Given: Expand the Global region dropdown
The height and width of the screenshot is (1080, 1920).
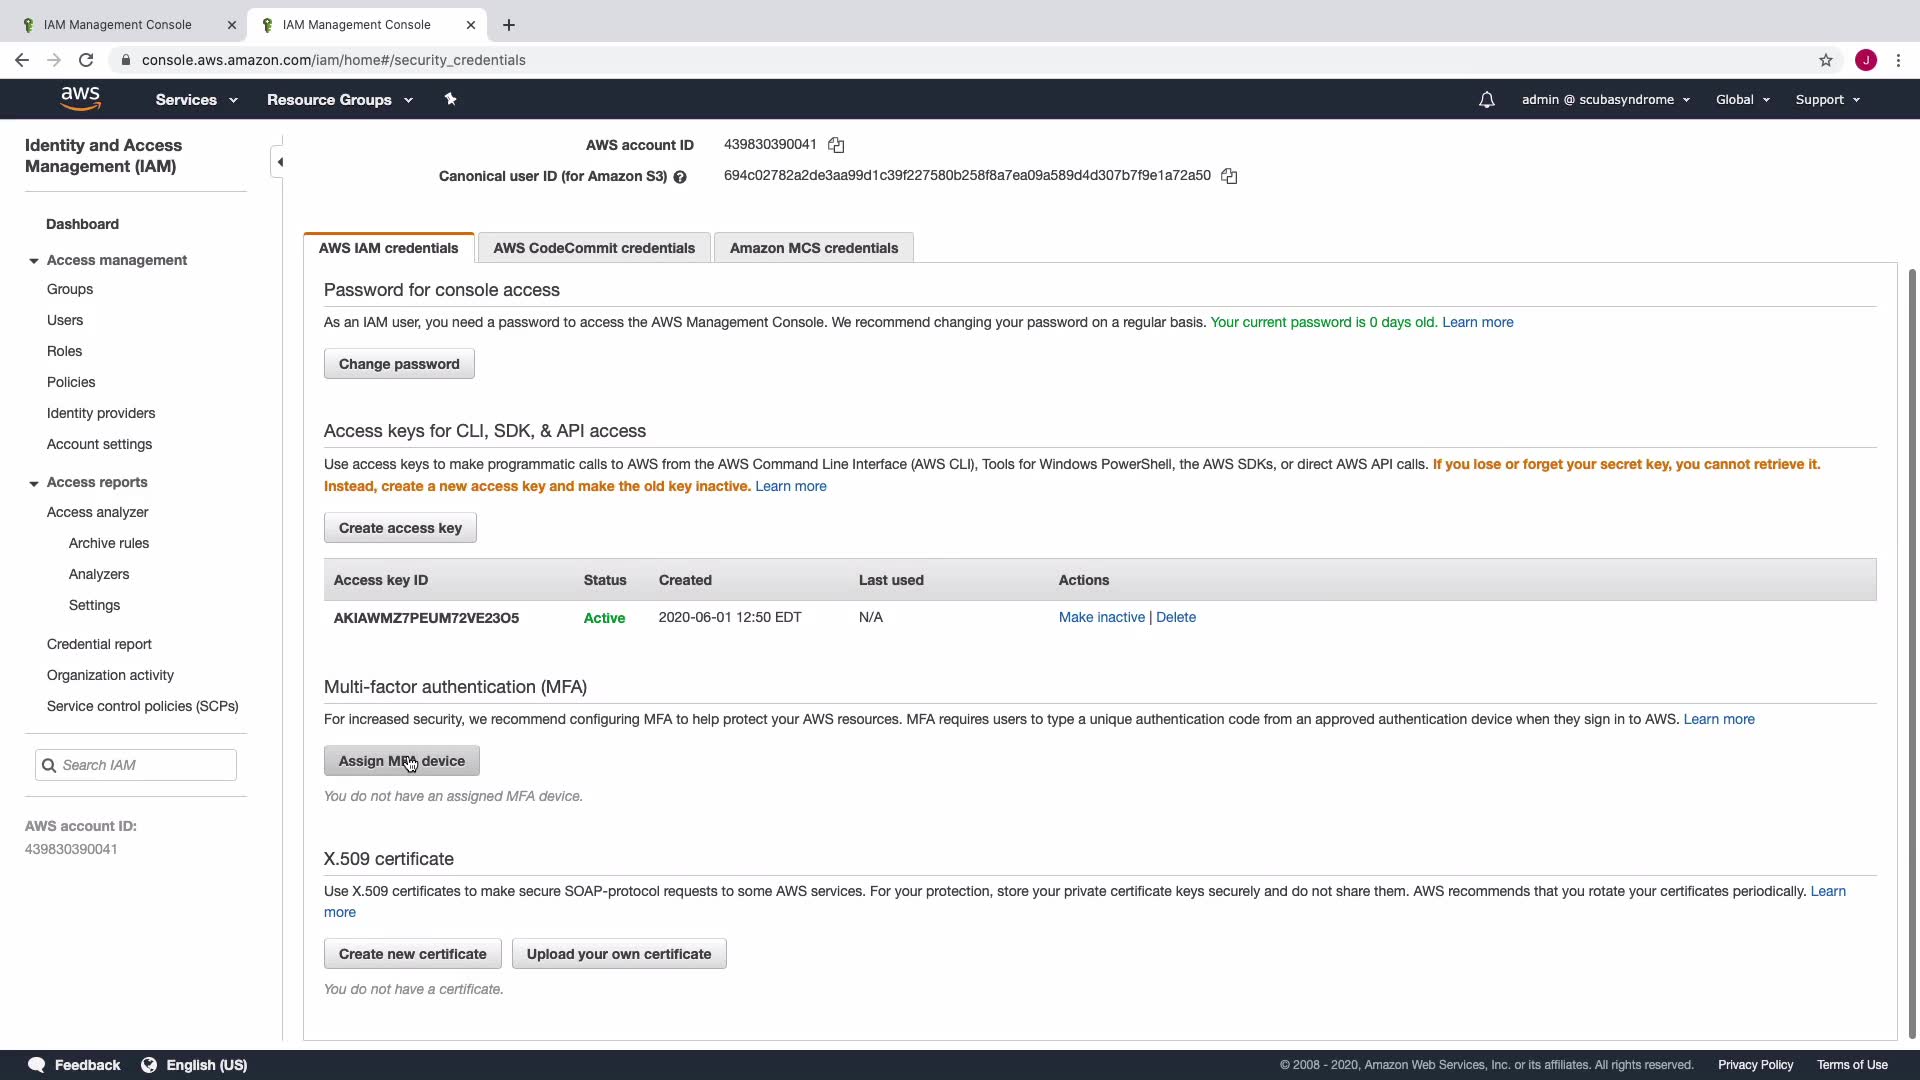Looking at the screenshot, I should pyautogui.click(x=1742, y=100).
